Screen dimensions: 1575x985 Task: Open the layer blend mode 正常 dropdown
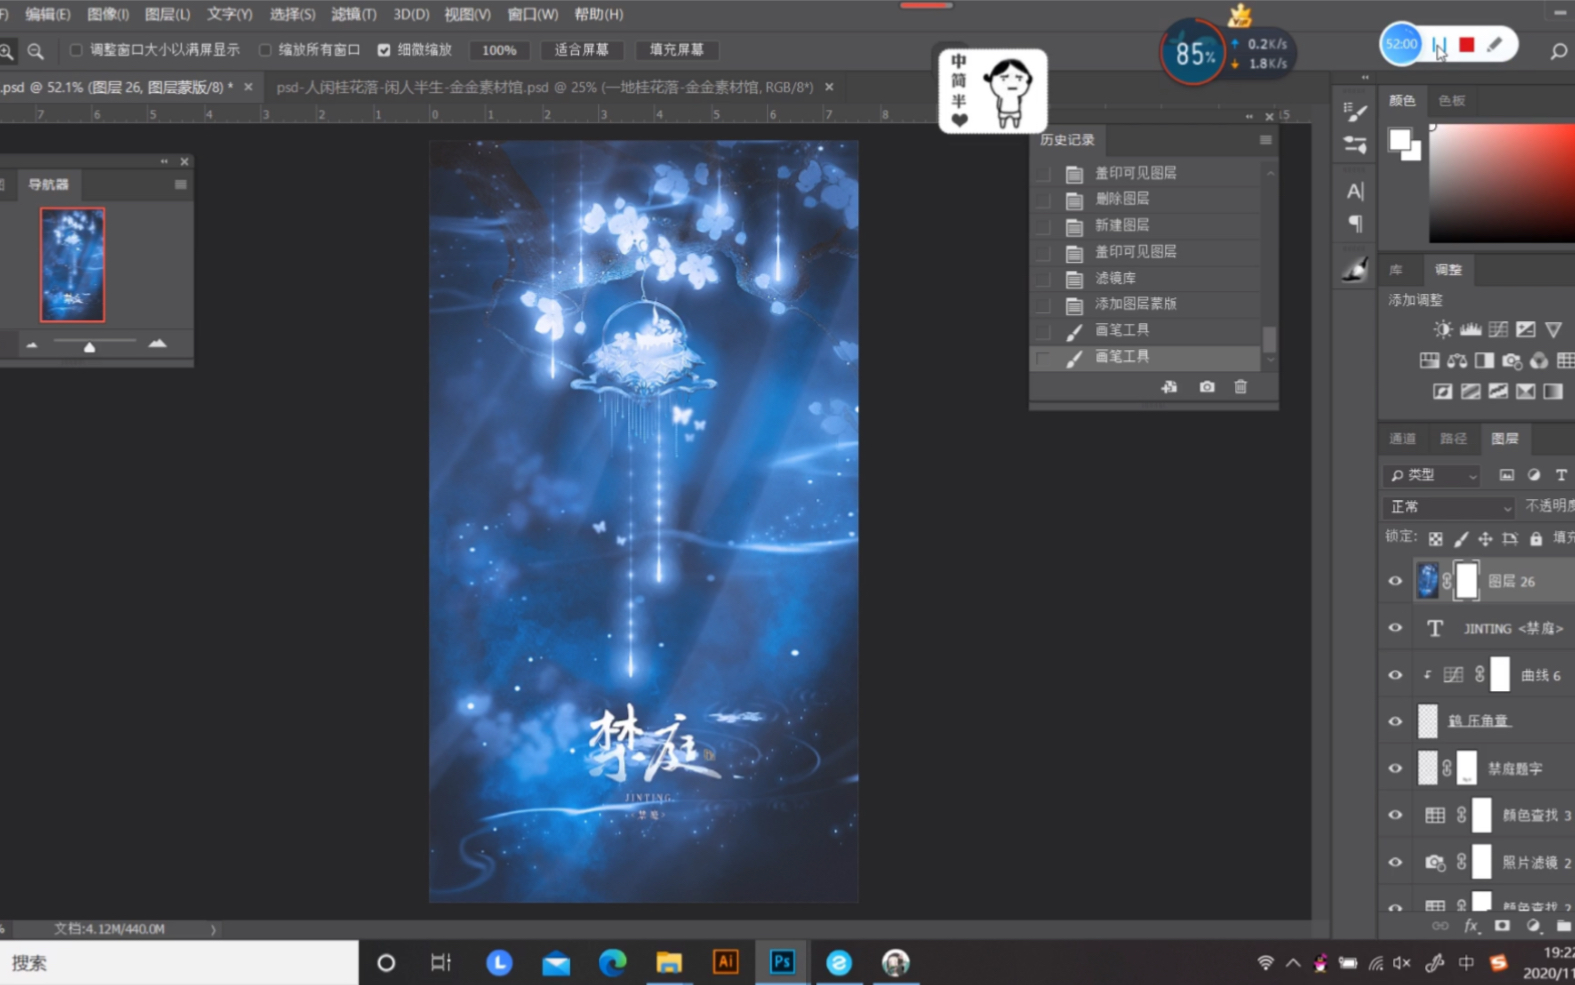click(x=1450, y=507)
